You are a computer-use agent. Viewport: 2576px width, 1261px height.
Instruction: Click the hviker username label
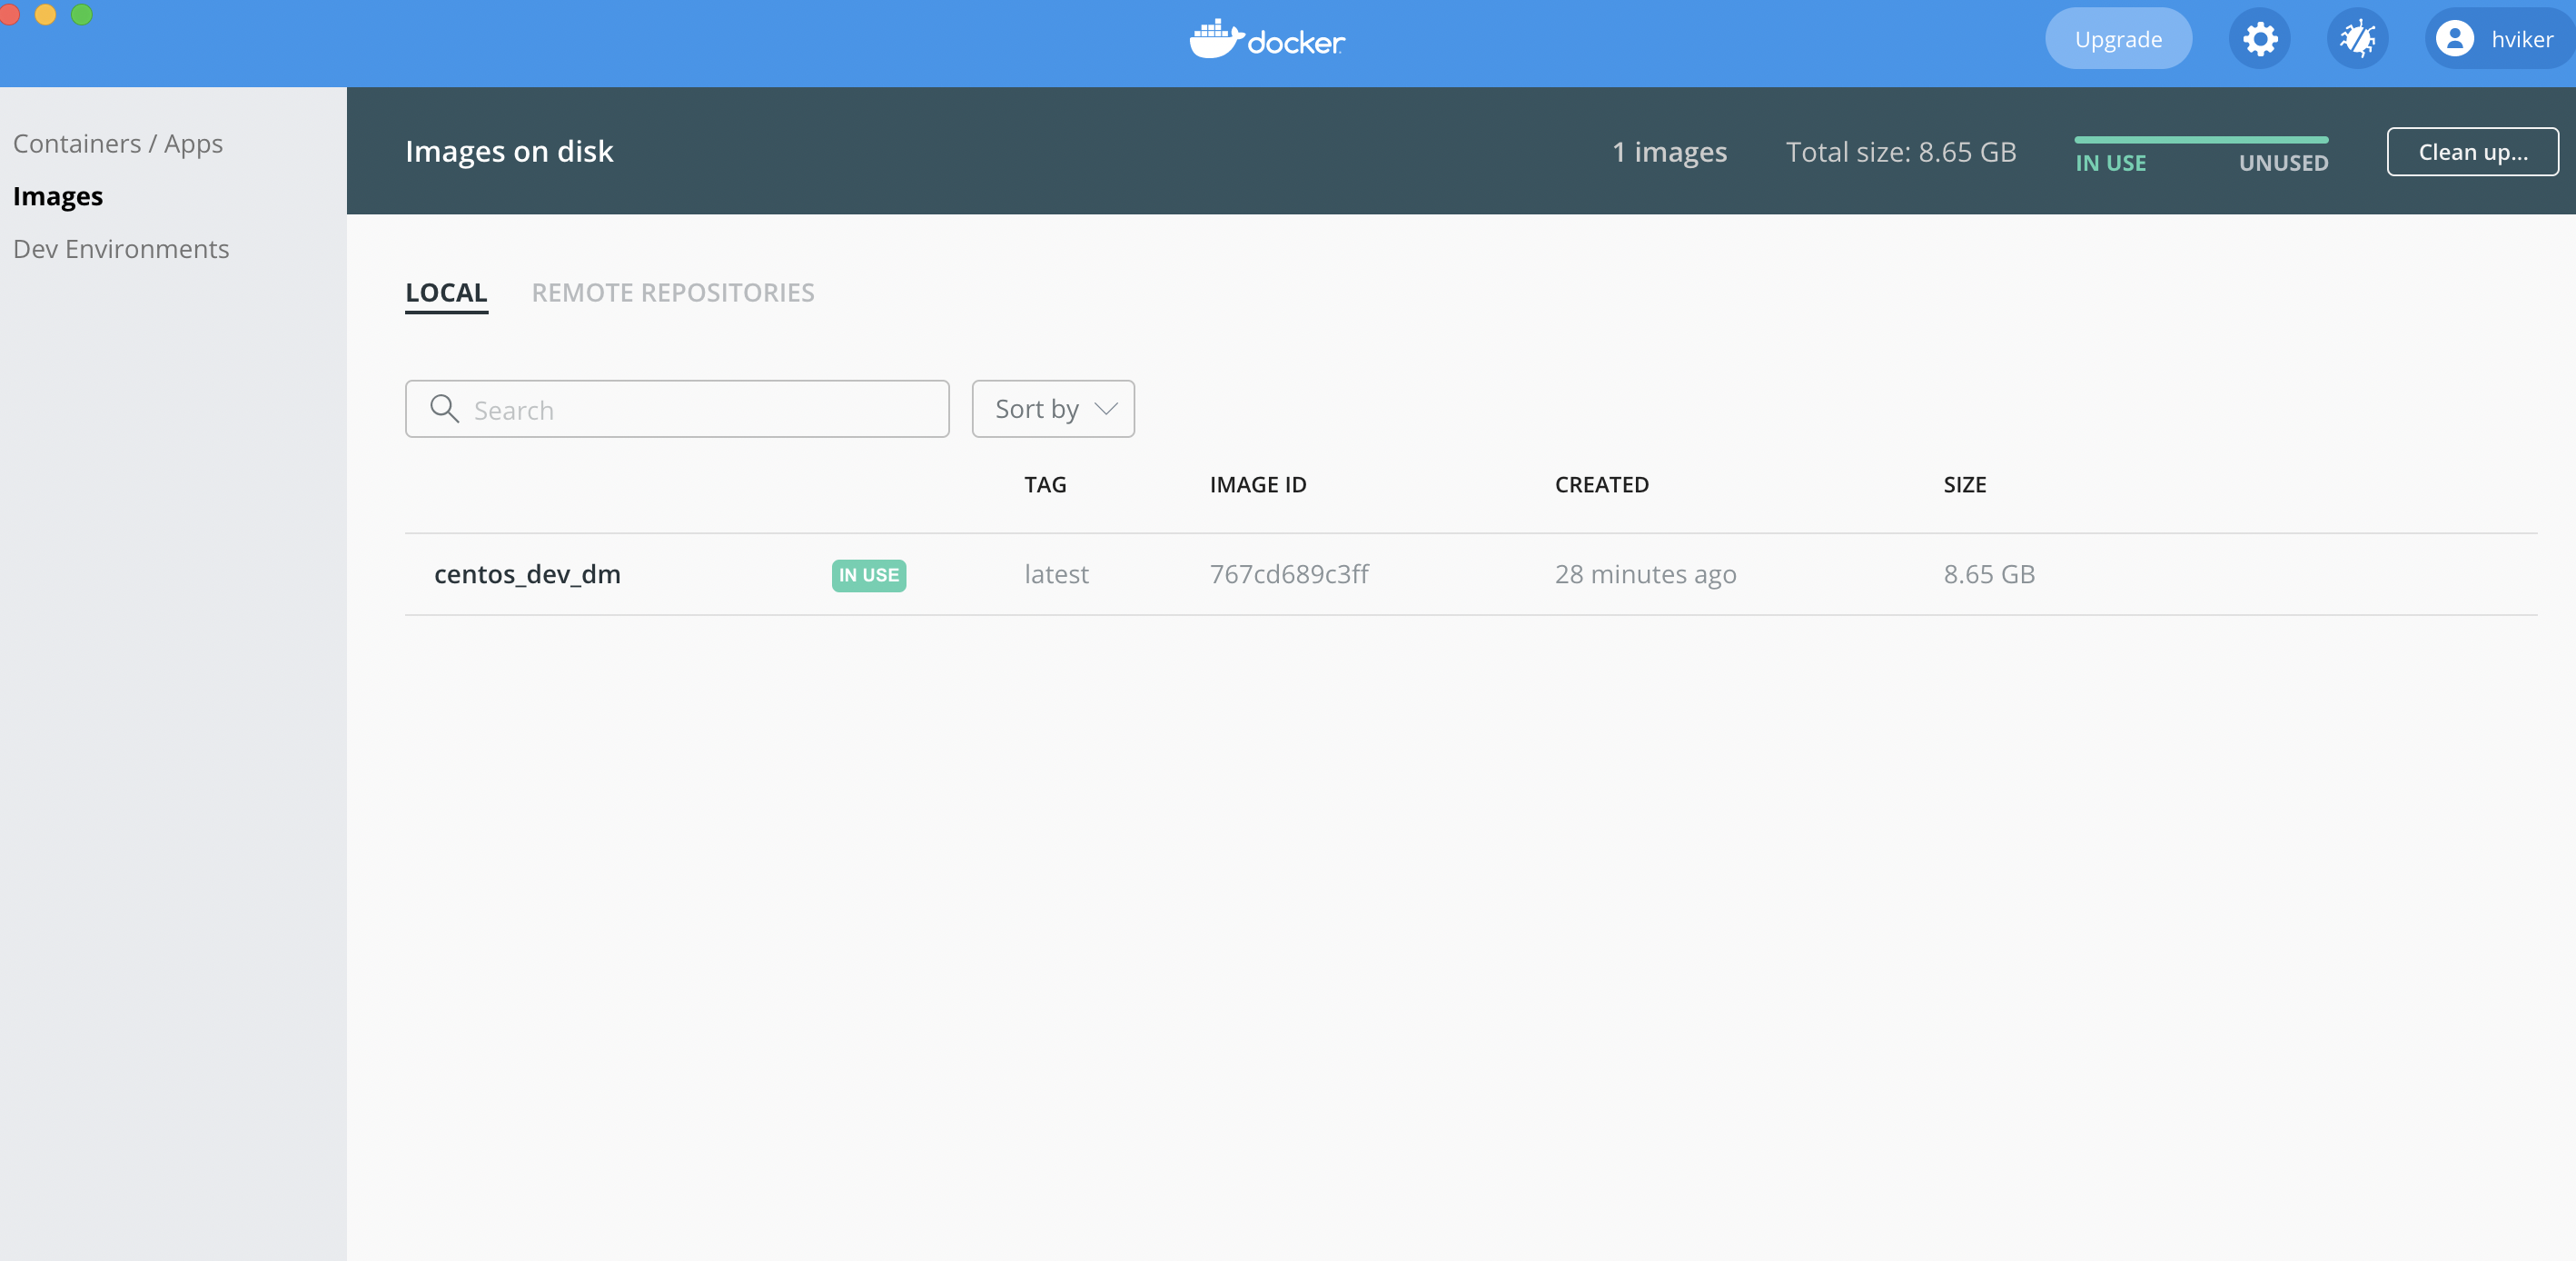coord(2521,39)
